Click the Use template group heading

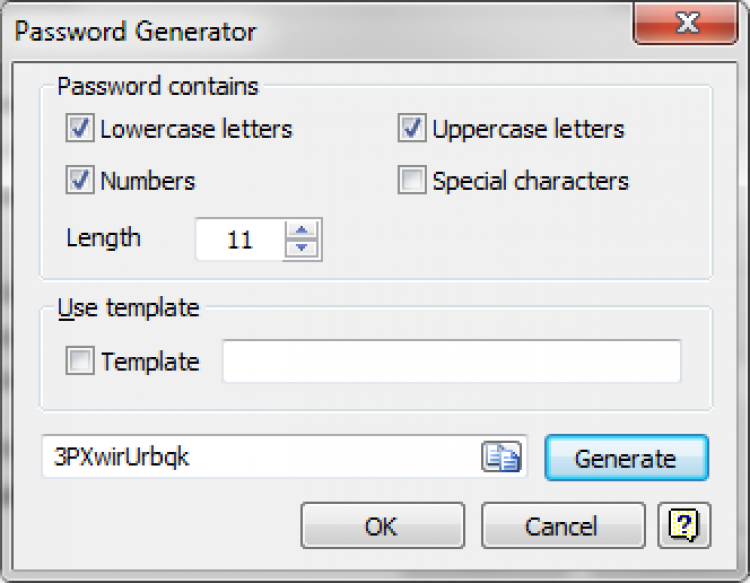click(128, 307)
